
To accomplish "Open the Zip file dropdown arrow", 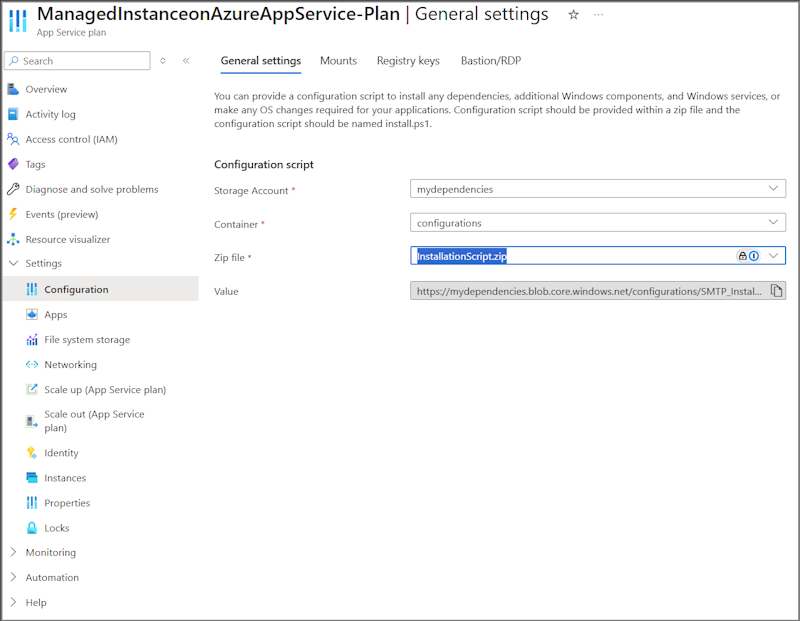I will [773, 256].
